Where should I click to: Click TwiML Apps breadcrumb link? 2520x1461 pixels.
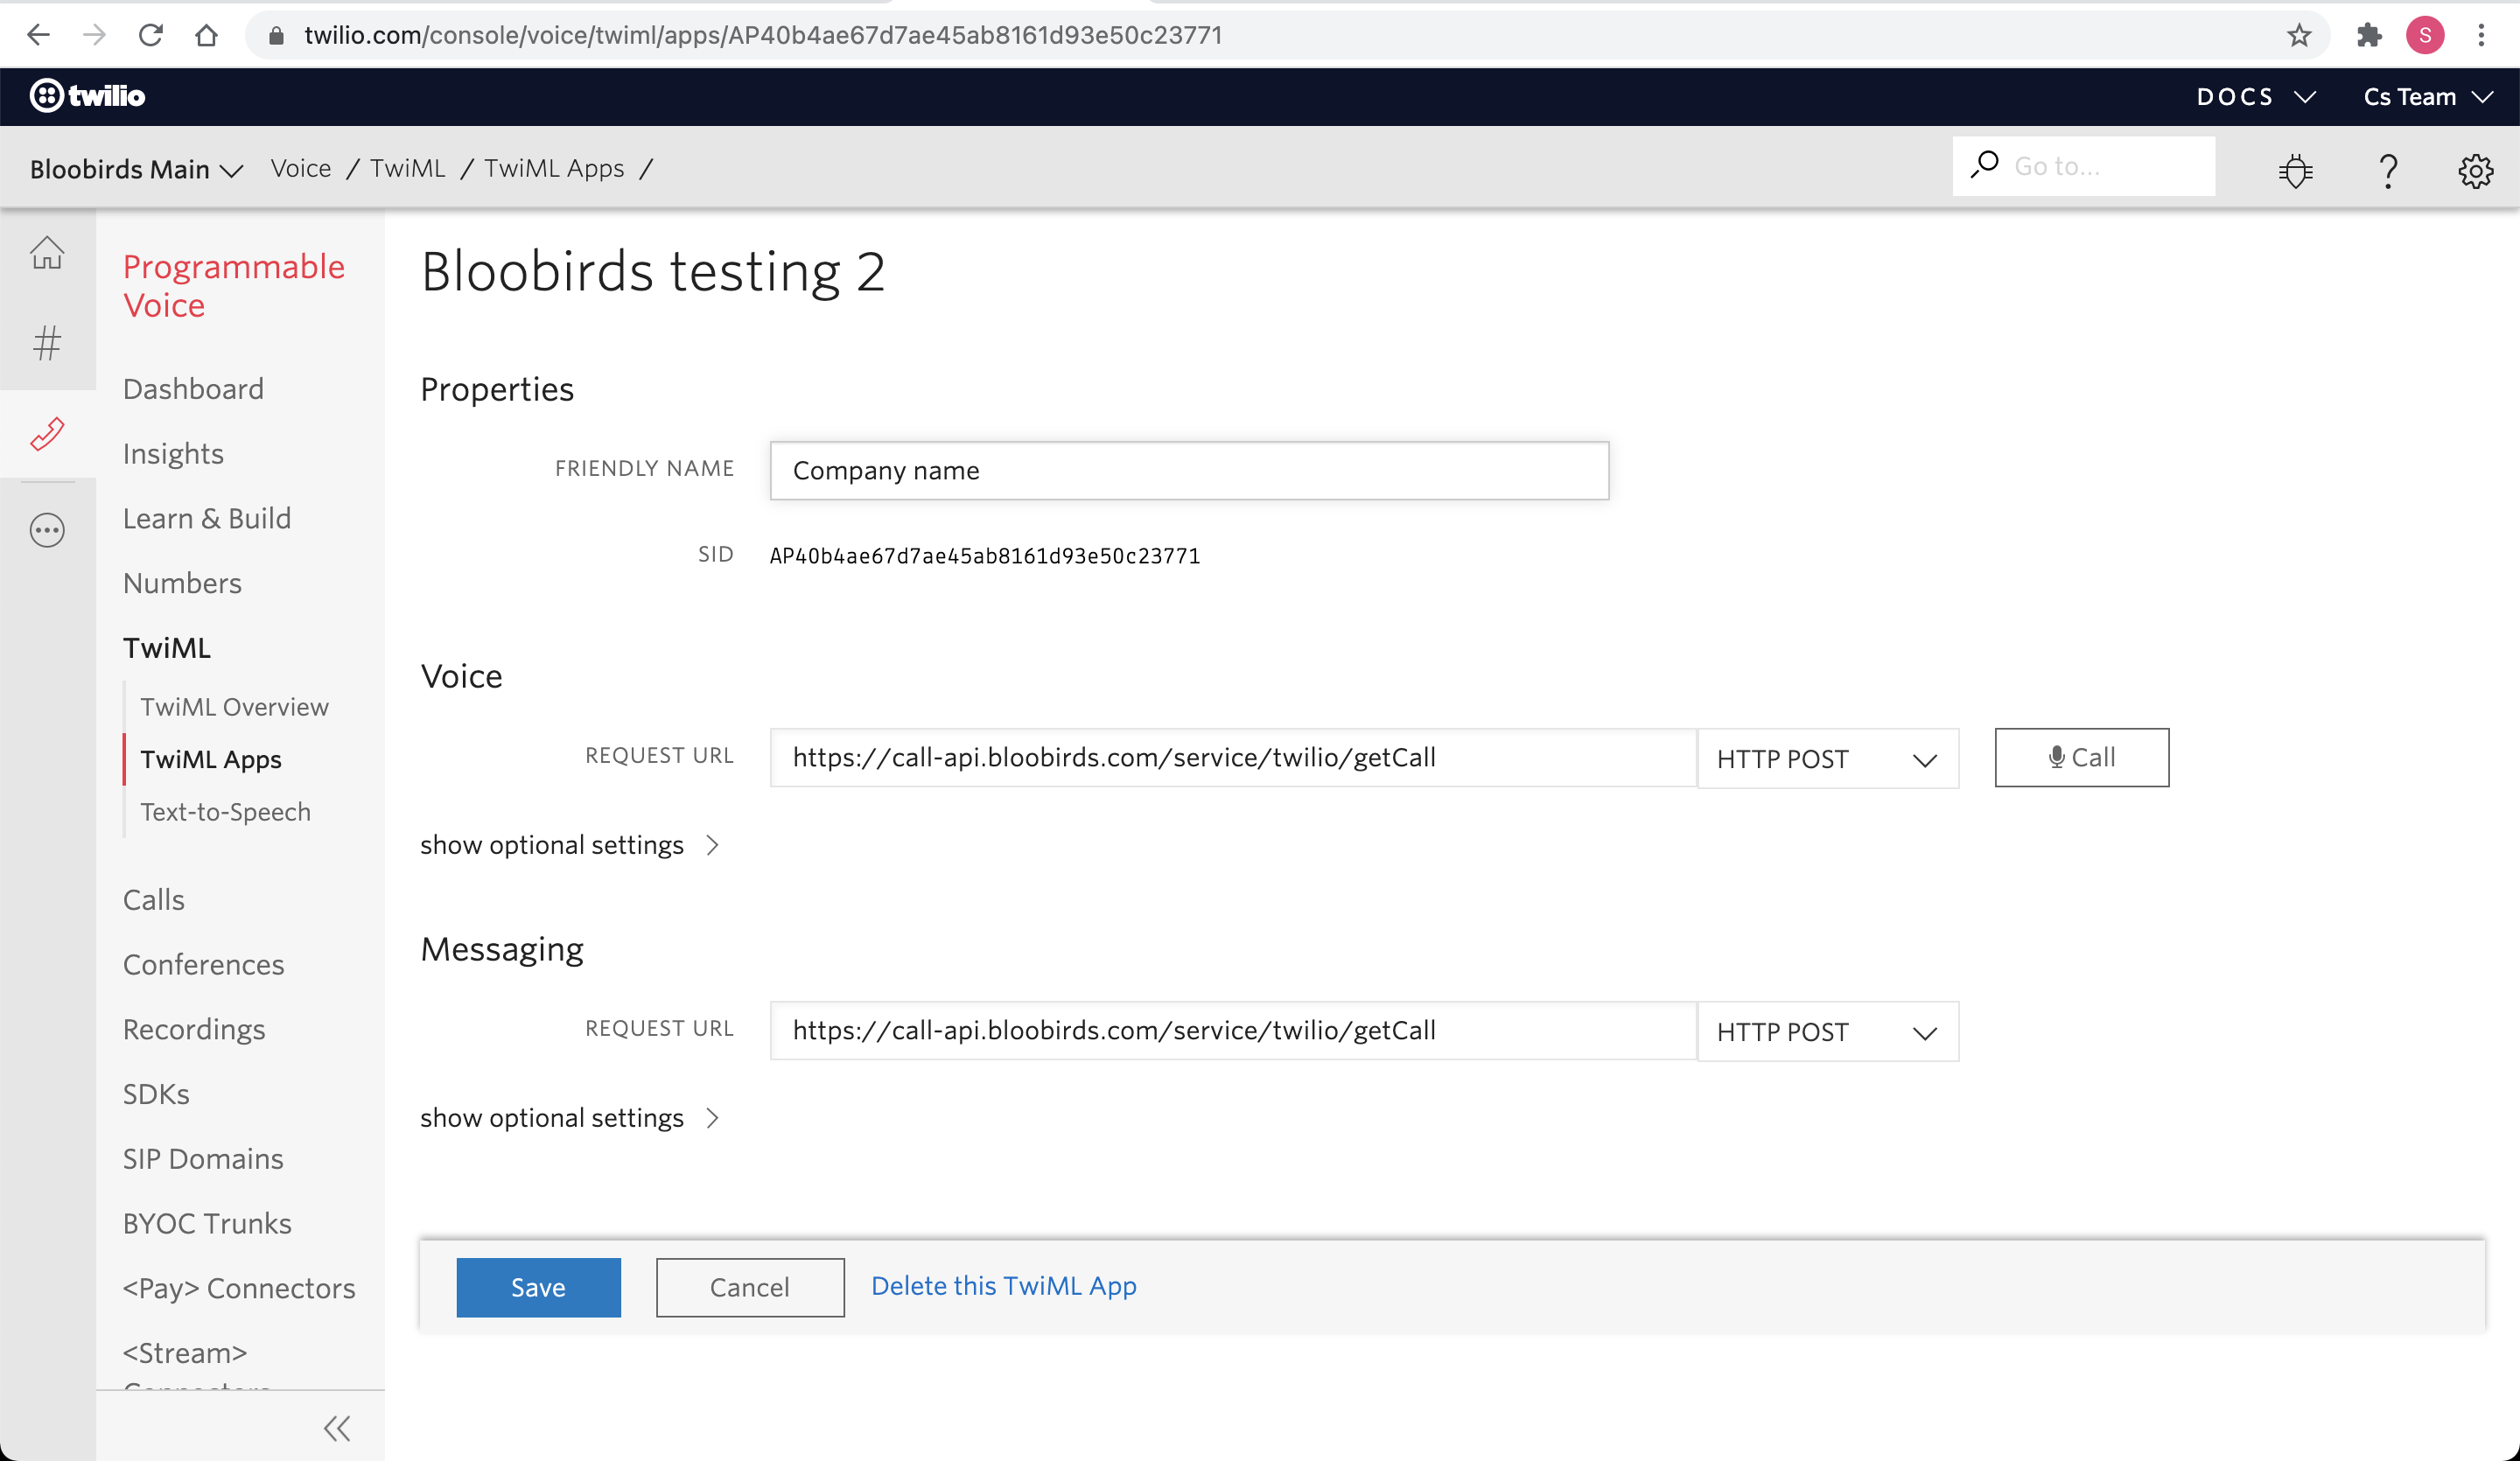click(554, 168)
